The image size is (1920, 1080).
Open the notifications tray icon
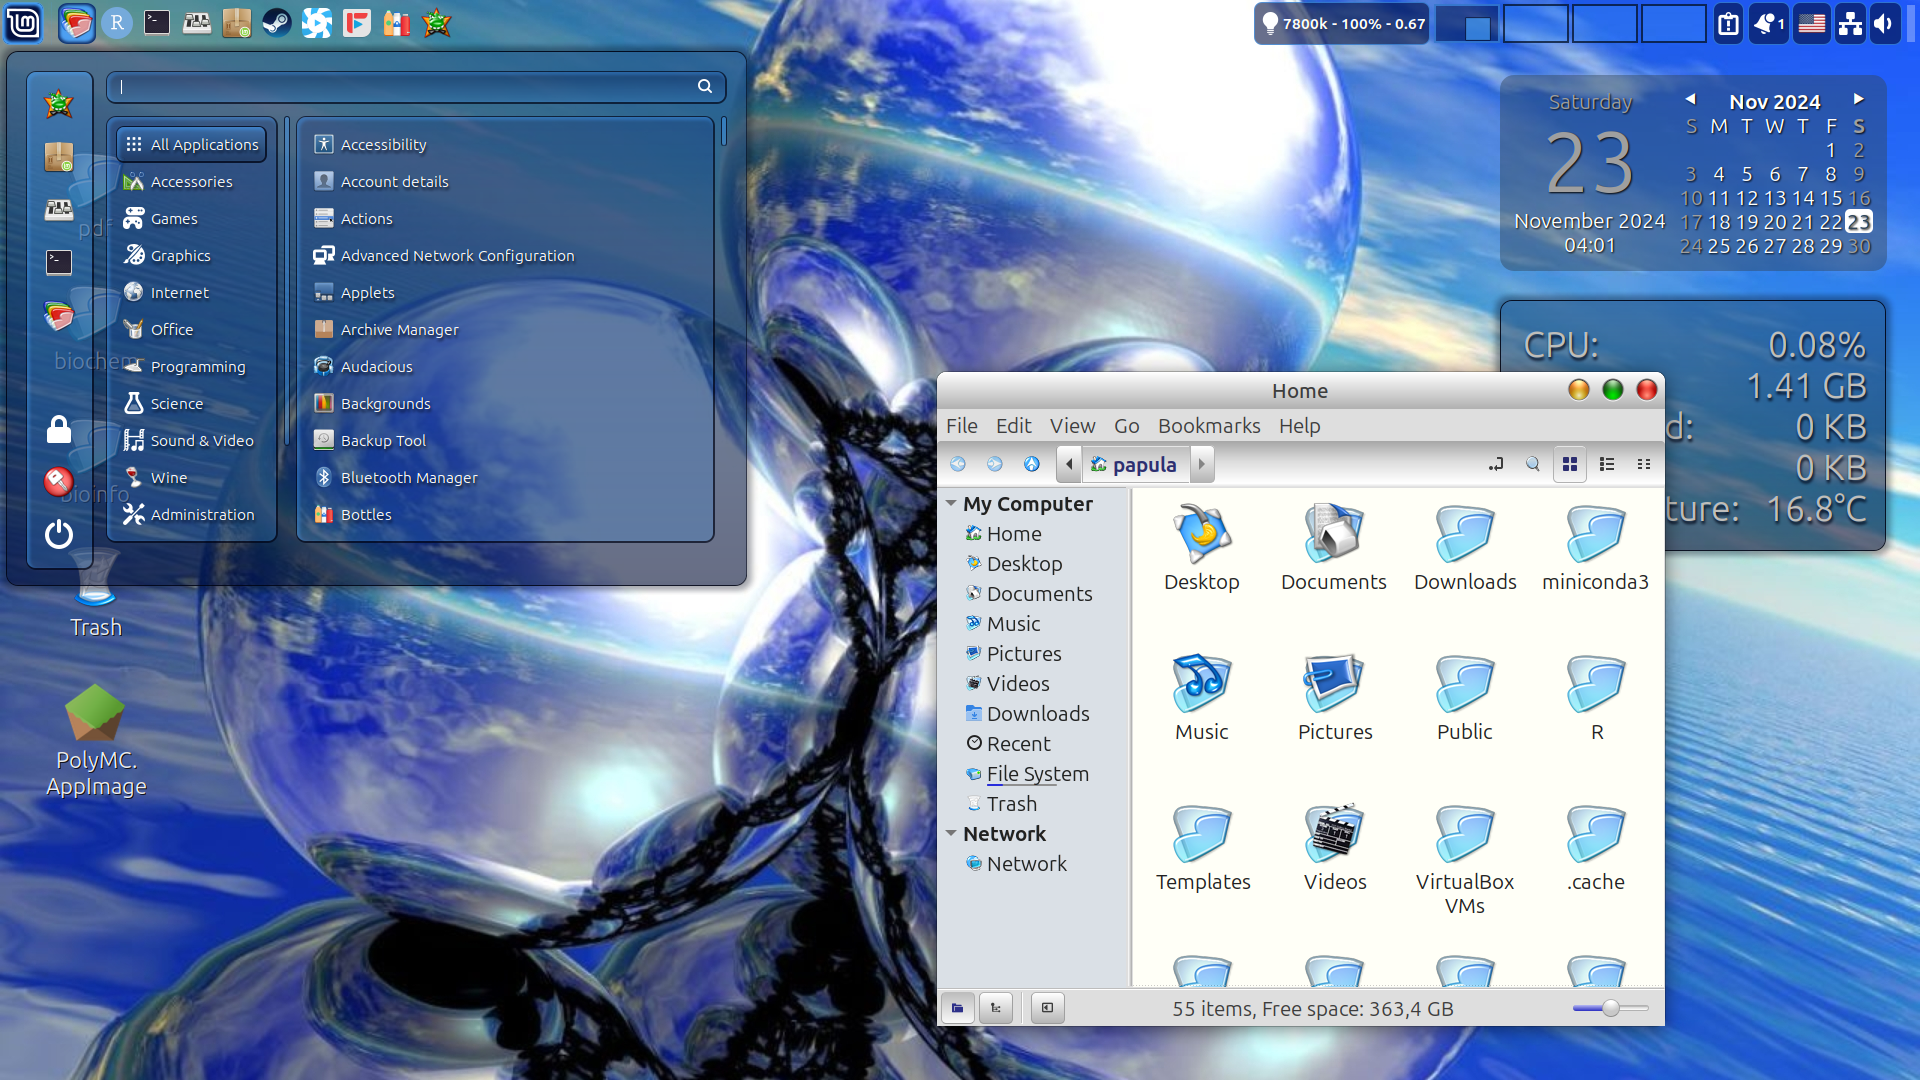1768,24
